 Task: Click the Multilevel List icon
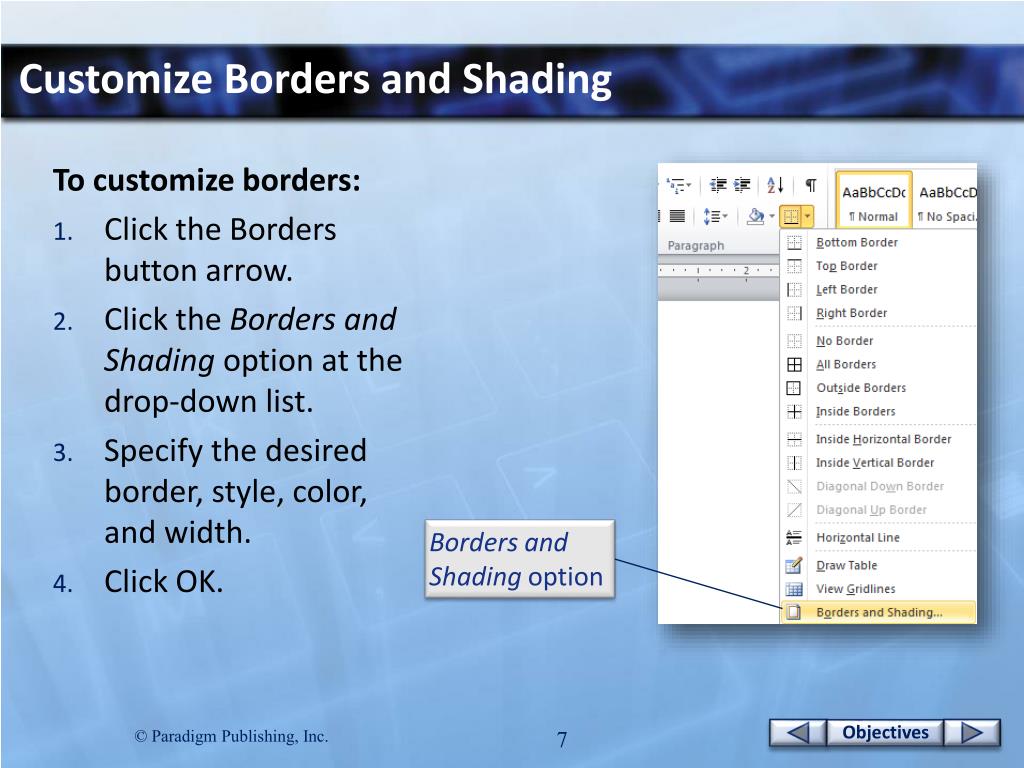point(675,185)
